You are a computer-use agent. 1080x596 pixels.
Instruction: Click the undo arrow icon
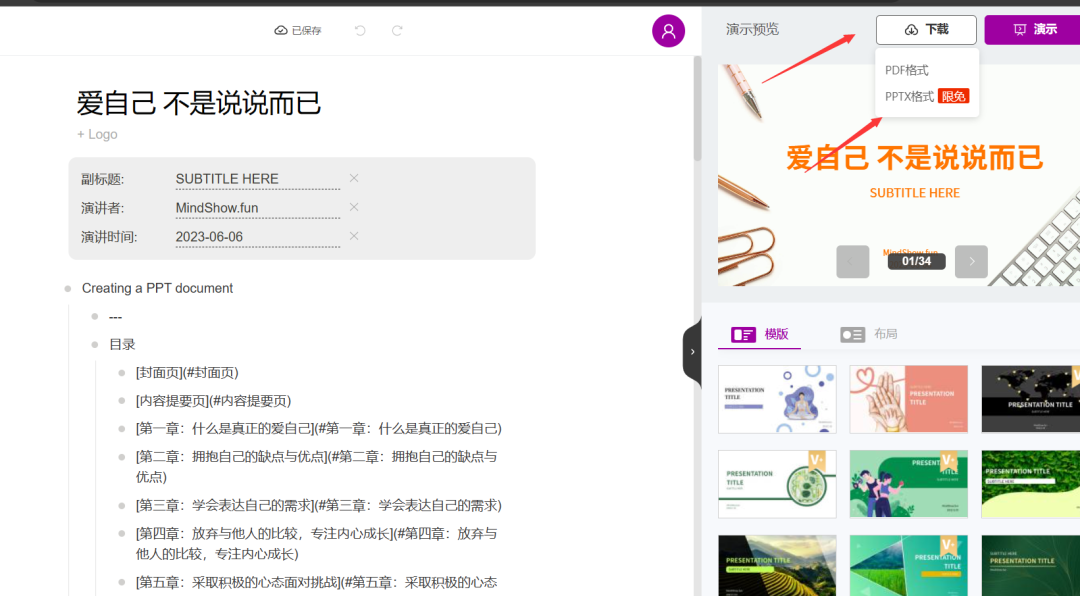point(359,30)
